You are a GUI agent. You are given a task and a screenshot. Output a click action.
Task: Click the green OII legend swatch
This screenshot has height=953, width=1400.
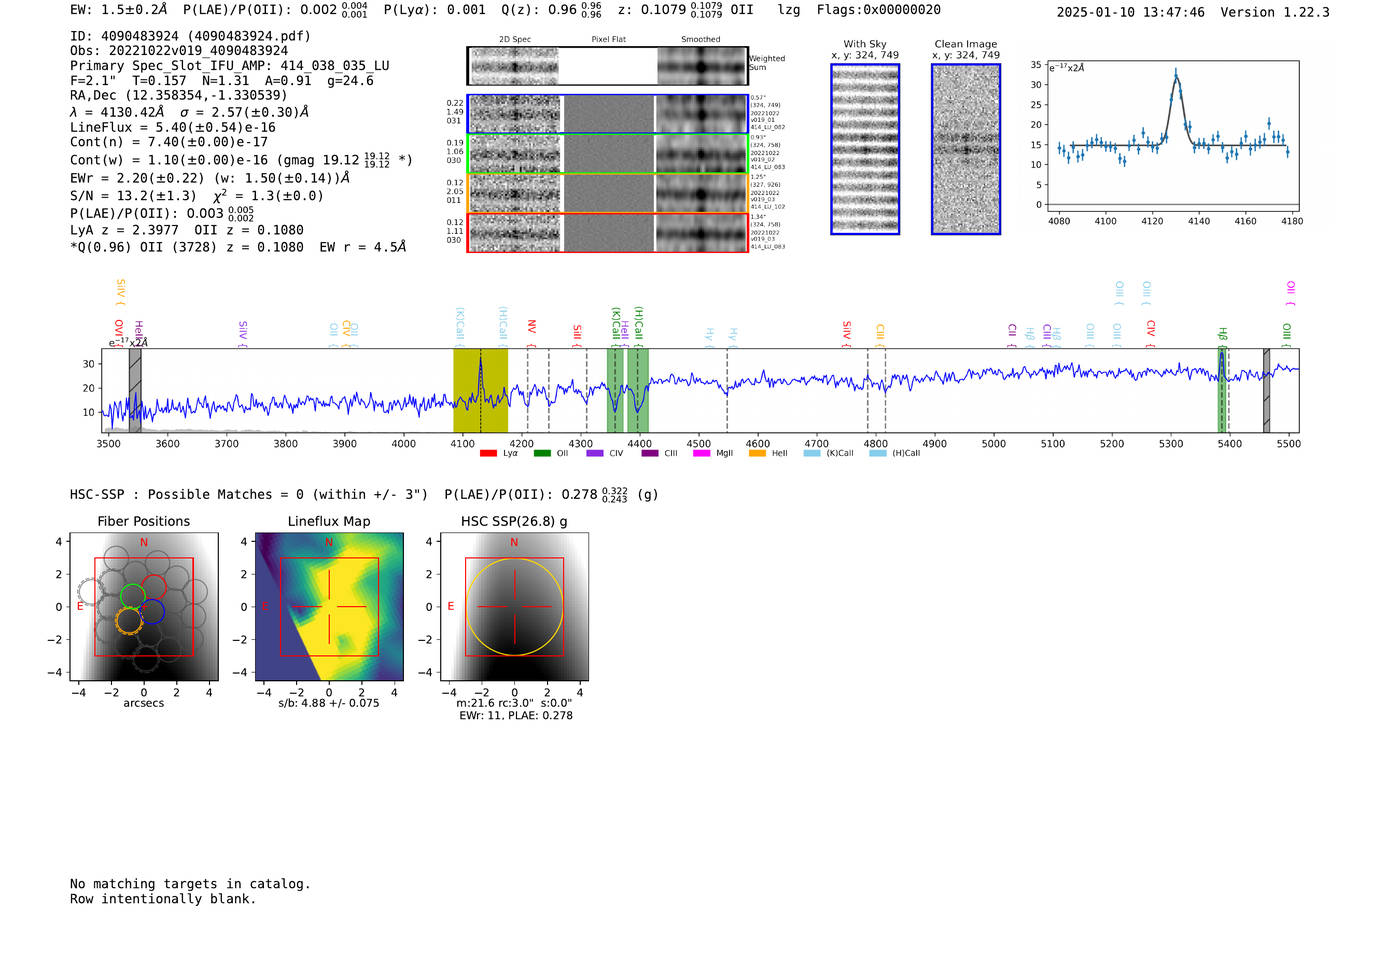[542, 453]
